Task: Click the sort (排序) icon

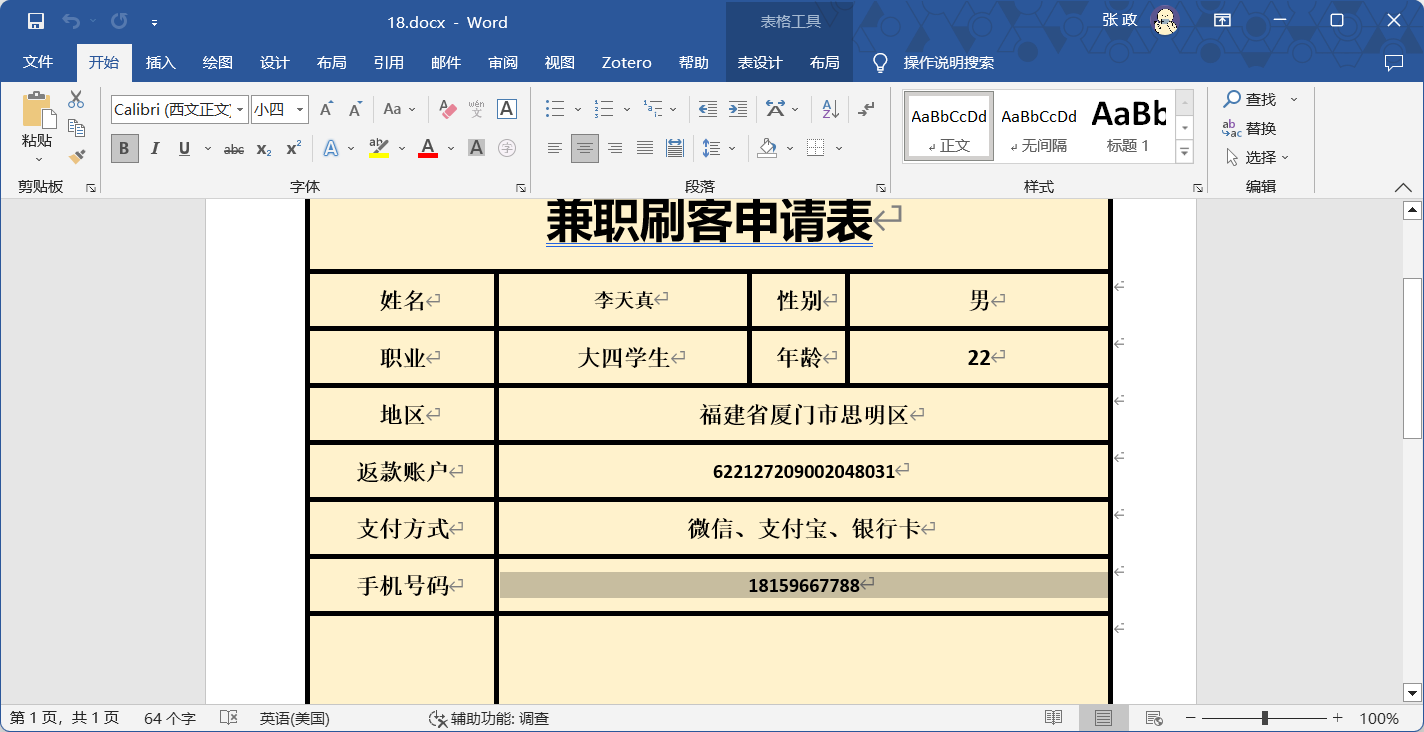Action: coord(828,108)
